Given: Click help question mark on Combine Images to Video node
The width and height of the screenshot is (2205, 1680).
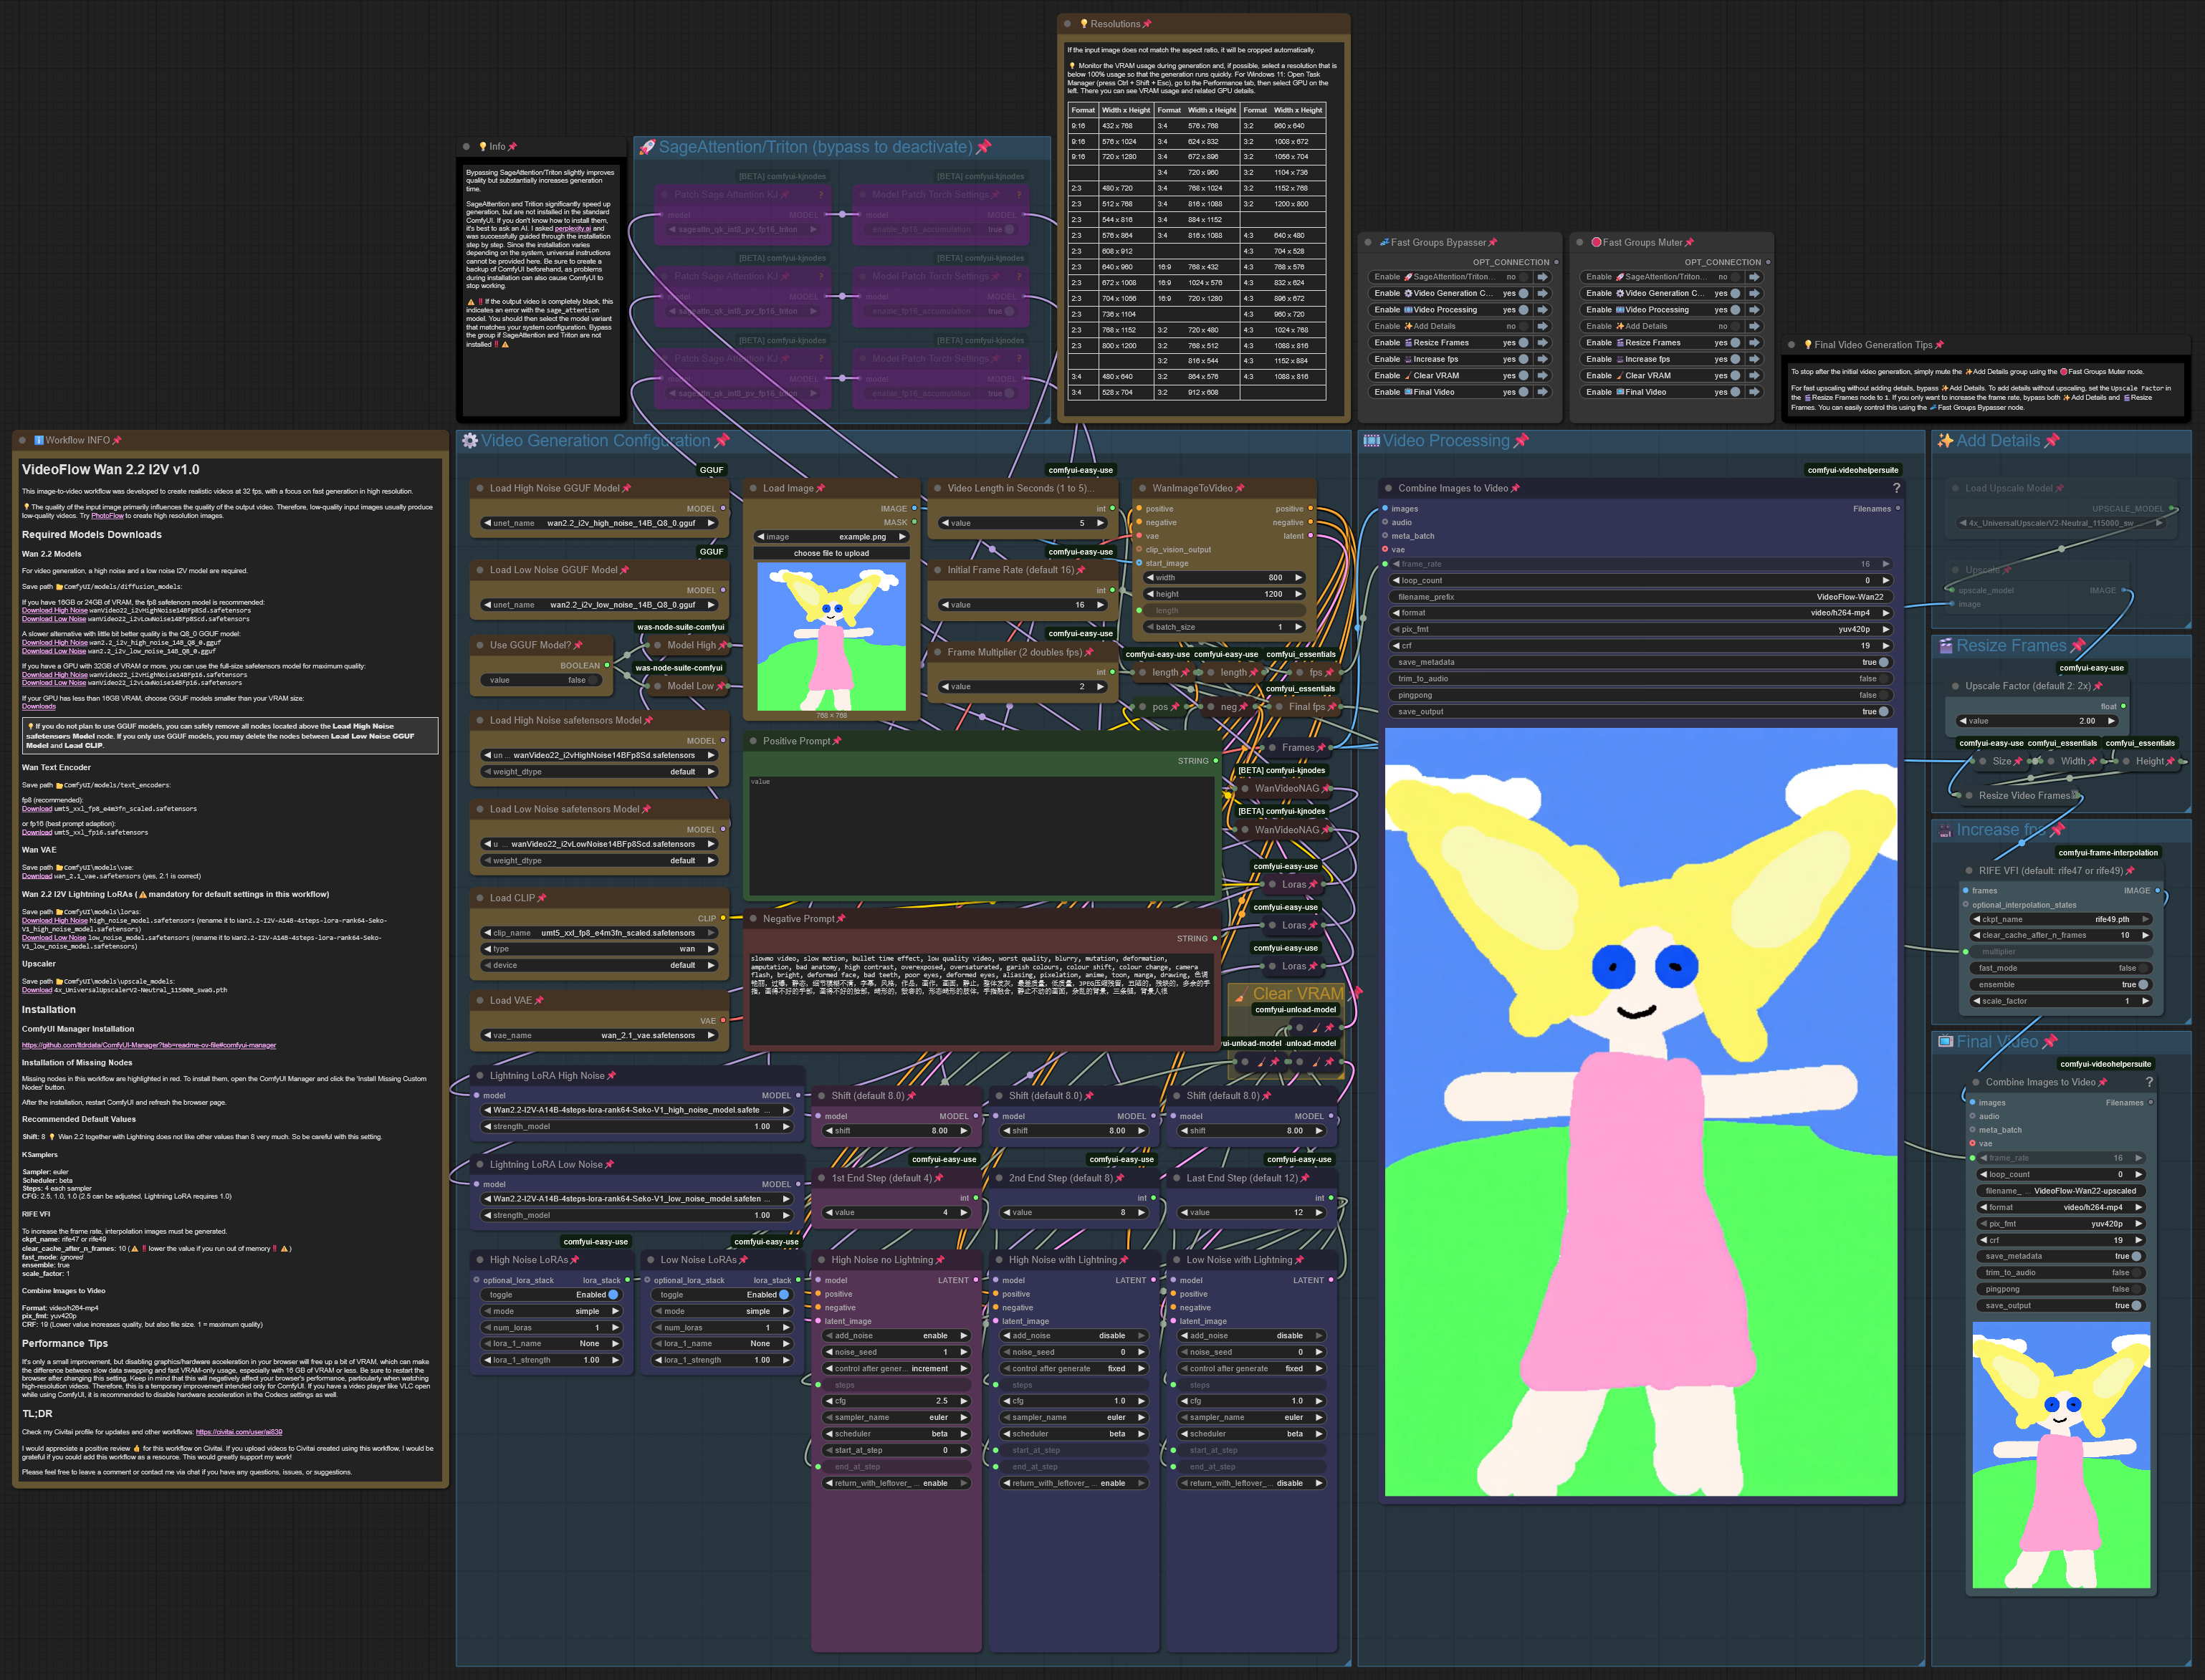Looking at the screenshot, I should [x=1896, y=488].
